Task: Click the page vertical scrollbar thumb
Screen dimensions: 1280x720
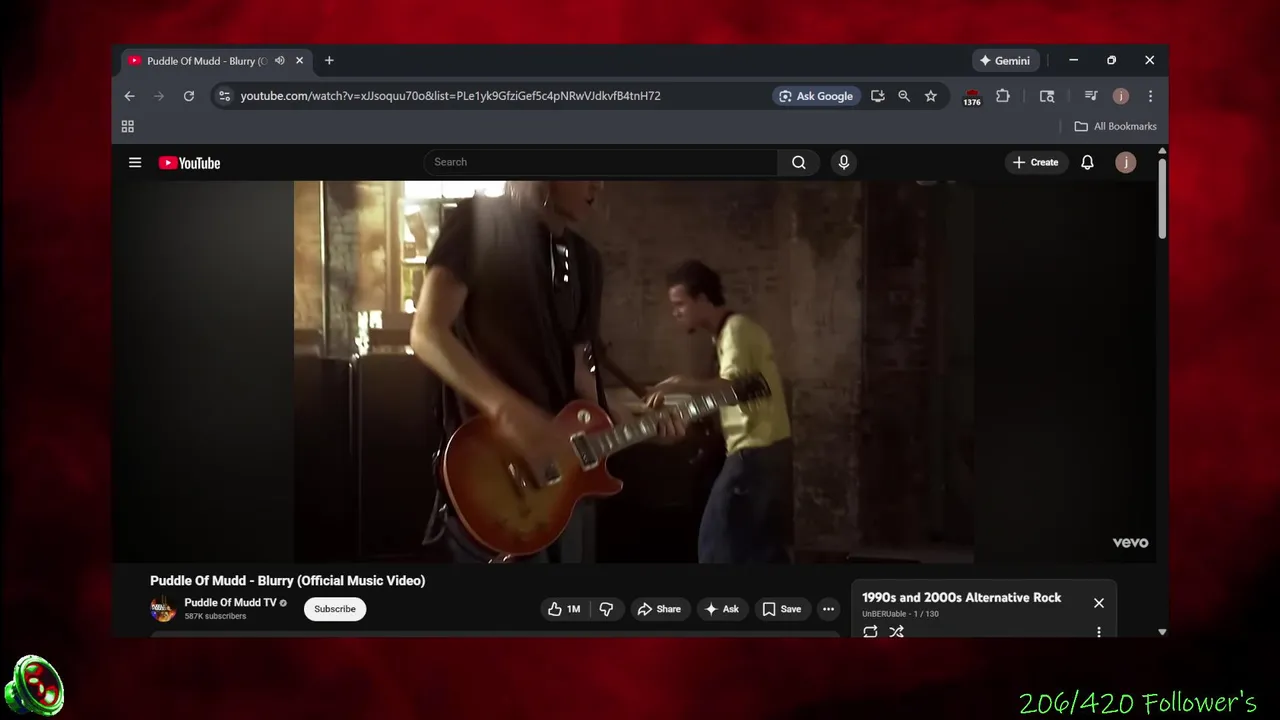Action: [1162, 198]
